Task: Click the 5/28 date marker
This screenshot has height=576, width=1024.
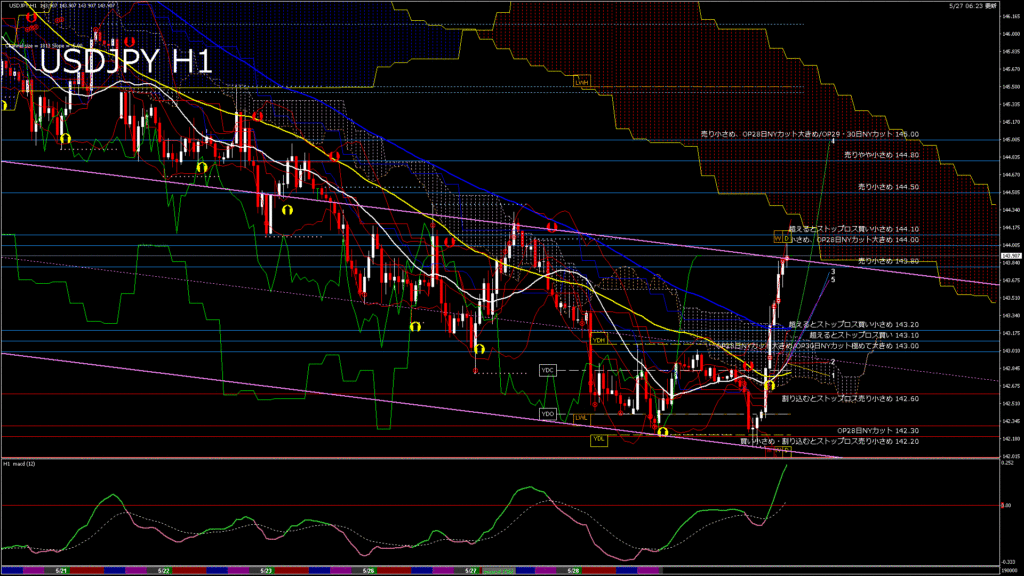Action: click(x=573, y=571)
